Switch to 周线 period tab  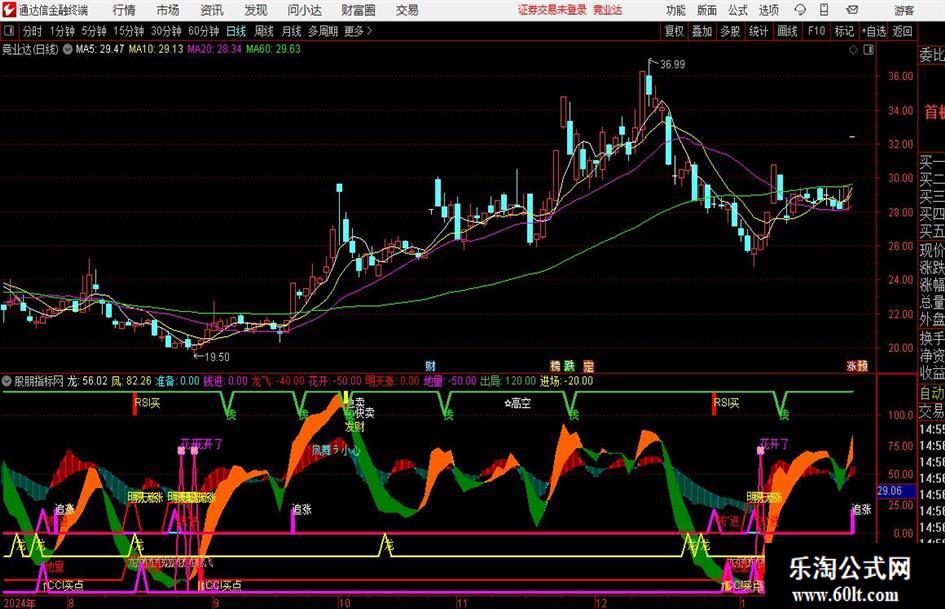(263, 31)
